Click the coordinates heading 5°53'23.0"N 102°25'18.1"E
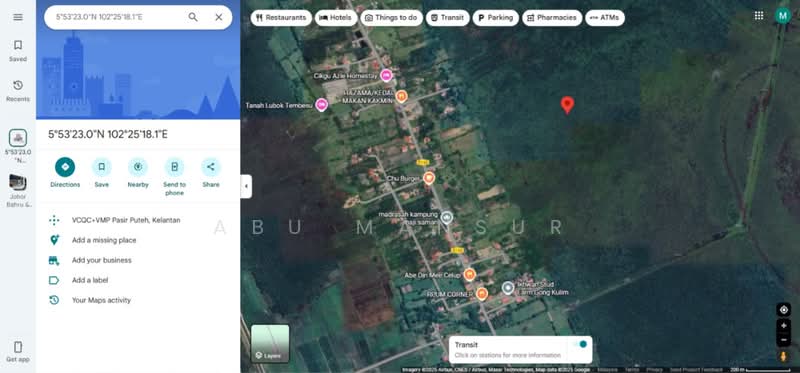This screenshot has height=373, width=800. point(108,135)
